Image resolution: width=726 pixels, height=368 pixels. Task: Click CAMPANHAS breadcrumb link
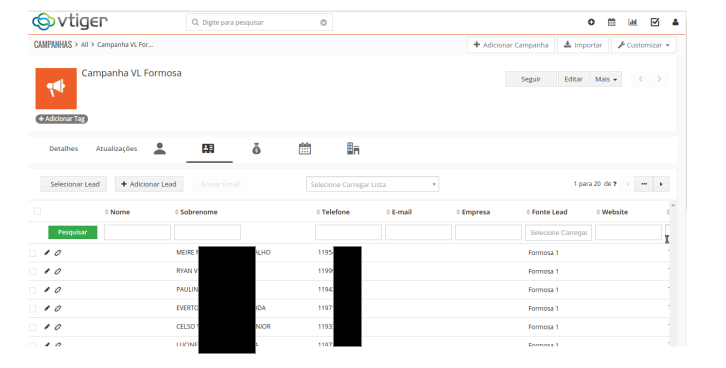[53, 44]
